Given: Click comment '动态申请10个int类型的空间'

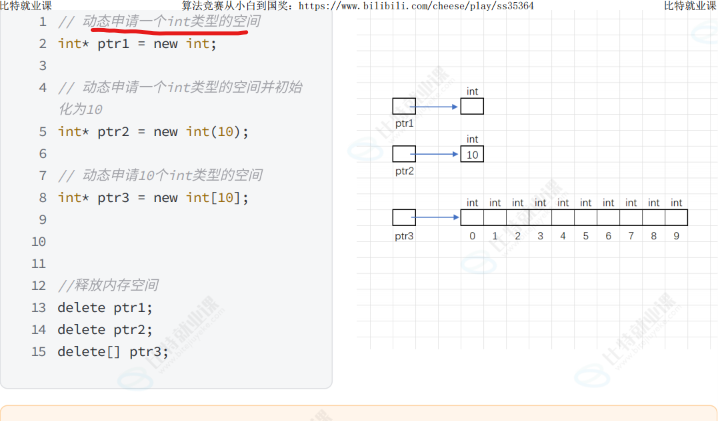Looking at the screenshot, I should [x=160, y=175].
